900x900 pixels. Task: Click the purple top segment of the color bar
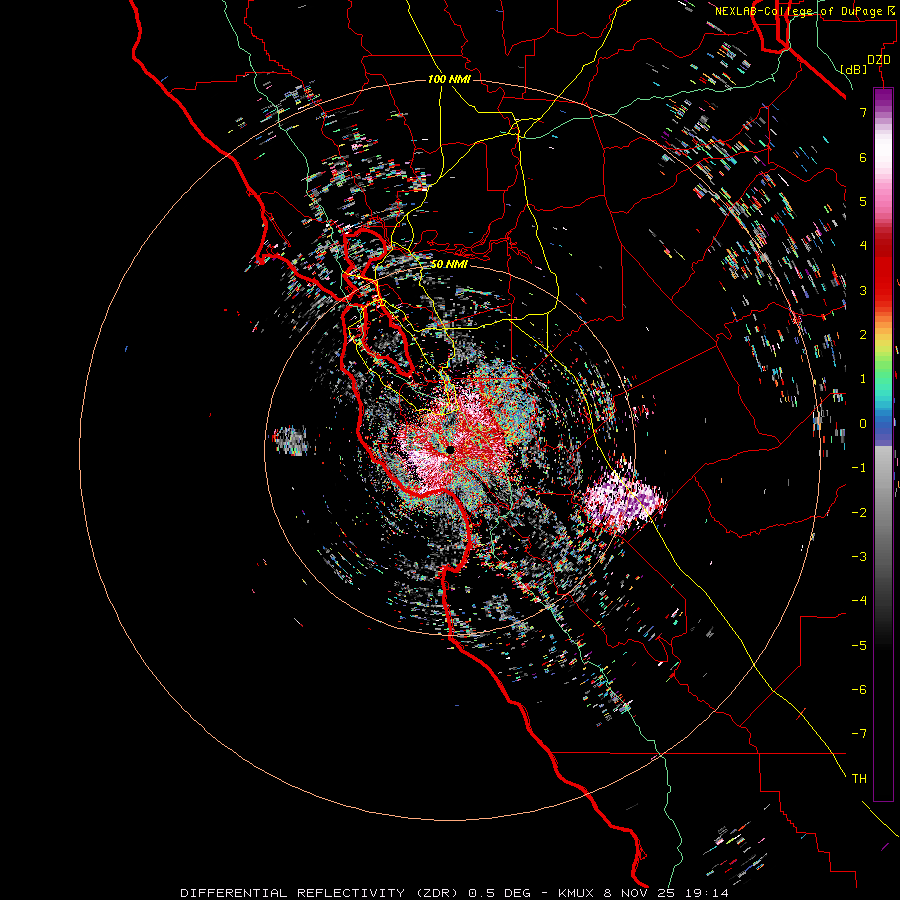click(x=883, y=98)
